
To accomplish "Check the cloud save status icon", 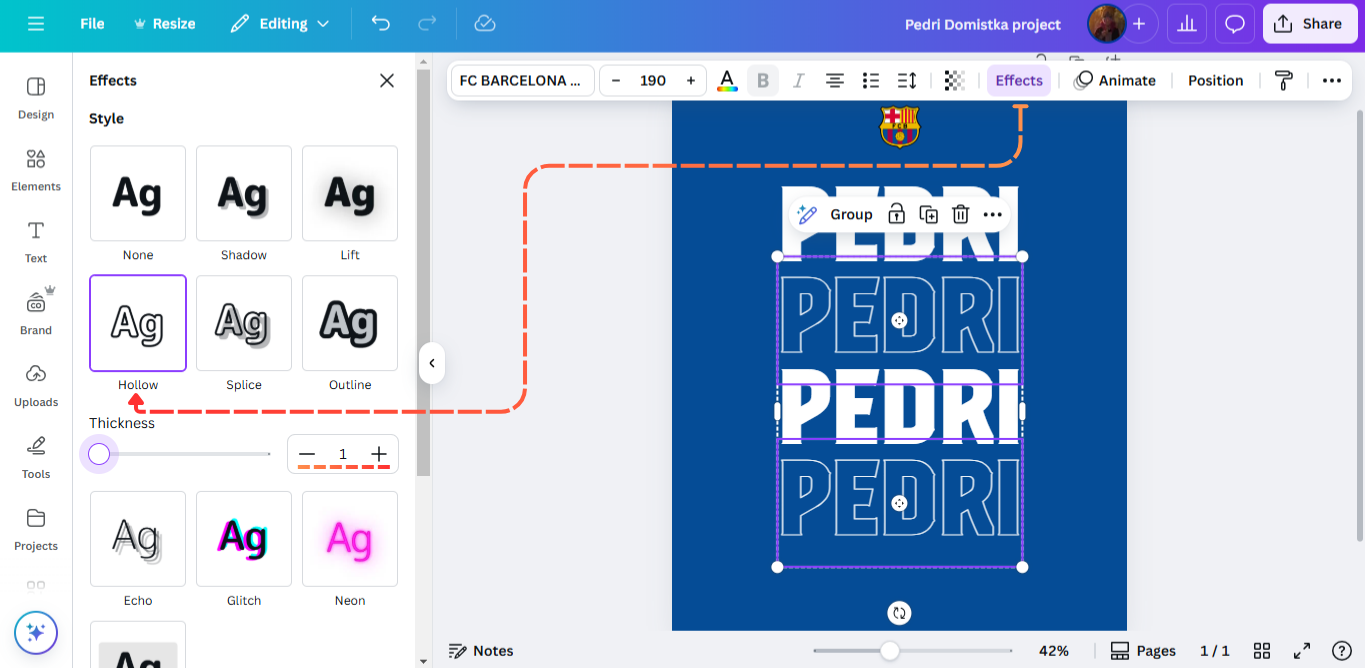I will tap(485, 23).
